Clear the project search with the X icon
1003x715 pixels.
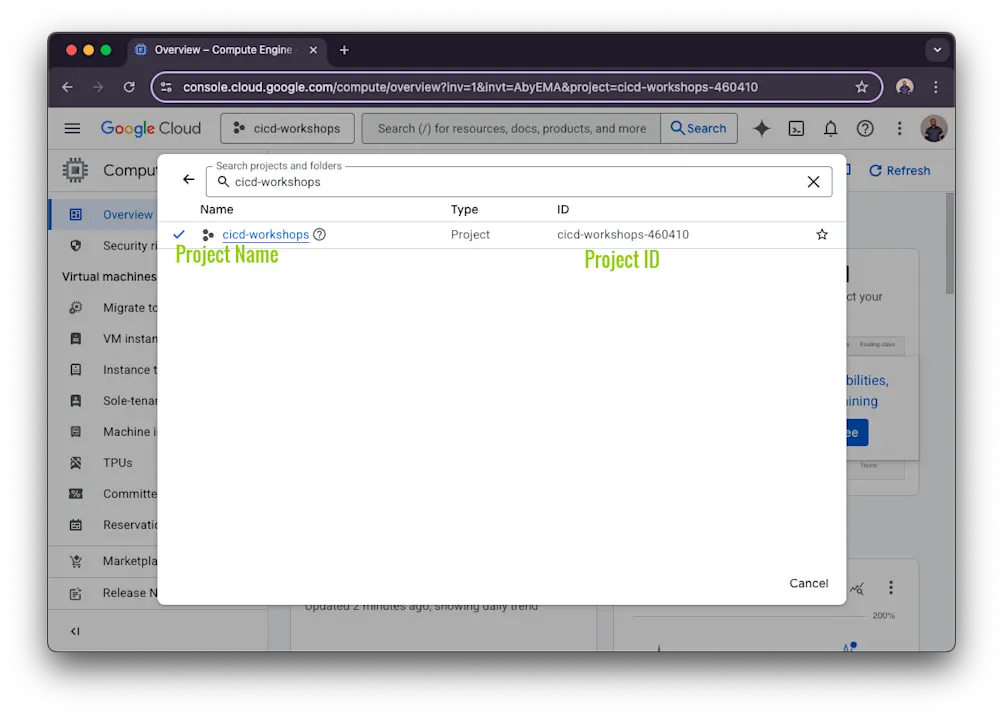point(813,181)
